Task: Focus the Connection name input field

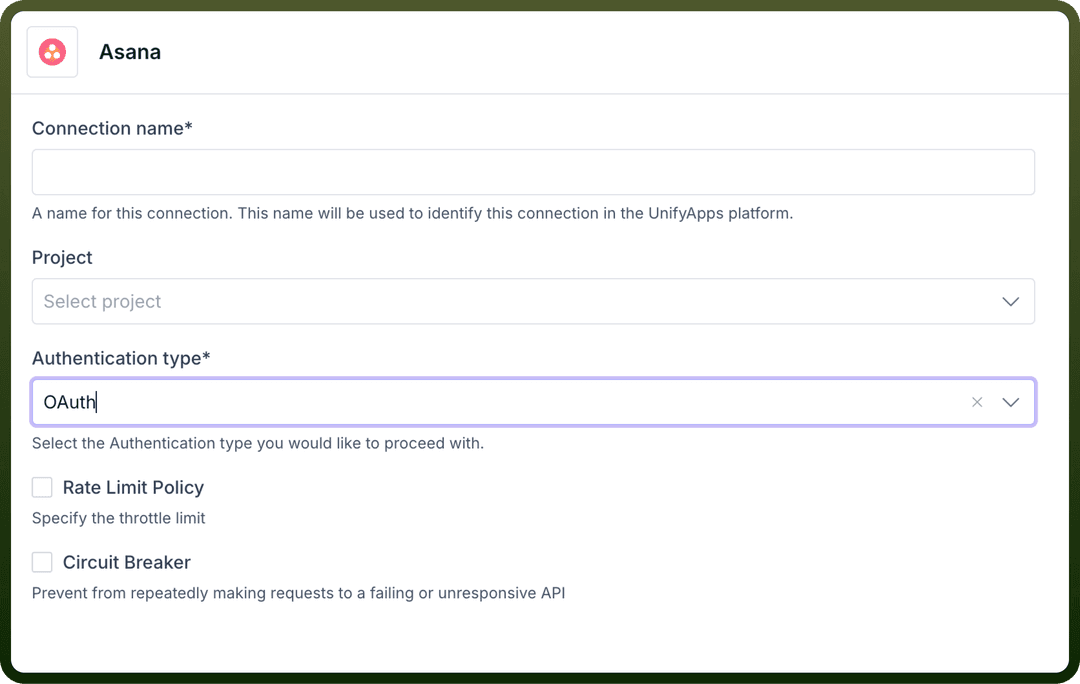Action: 533,172
